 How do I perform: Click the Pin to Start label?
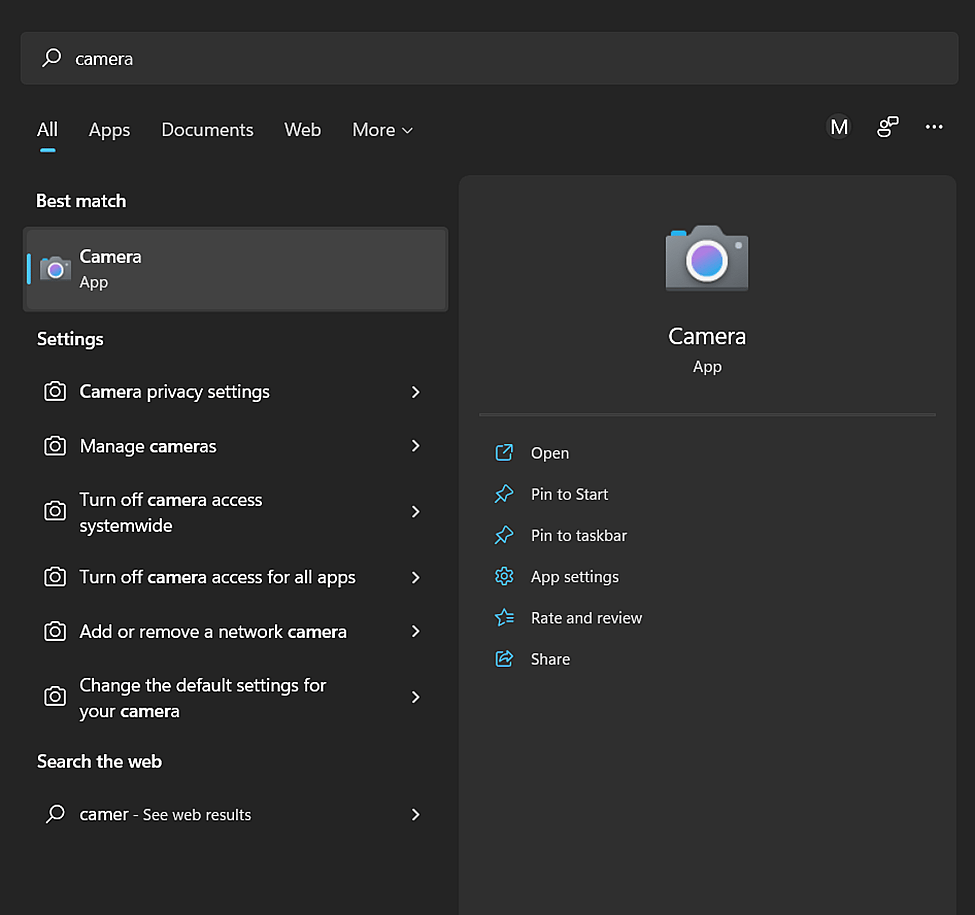tap(569, 494)
